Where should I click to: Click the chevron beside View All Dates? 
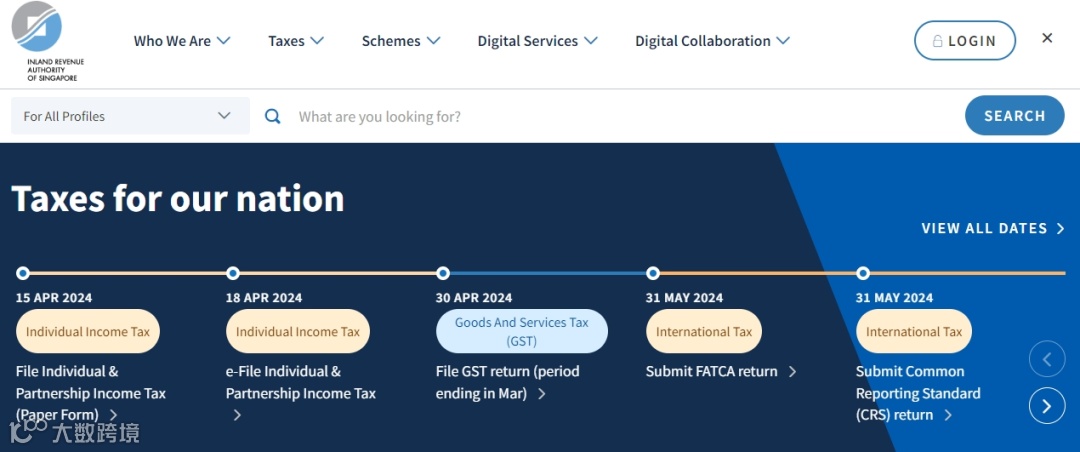[1061, 228]
